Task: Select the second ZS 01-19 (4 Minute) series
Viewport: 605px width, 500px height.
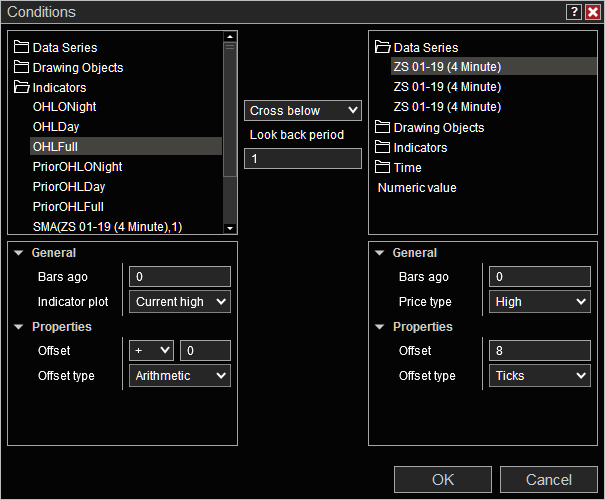Action: (447, 86)
